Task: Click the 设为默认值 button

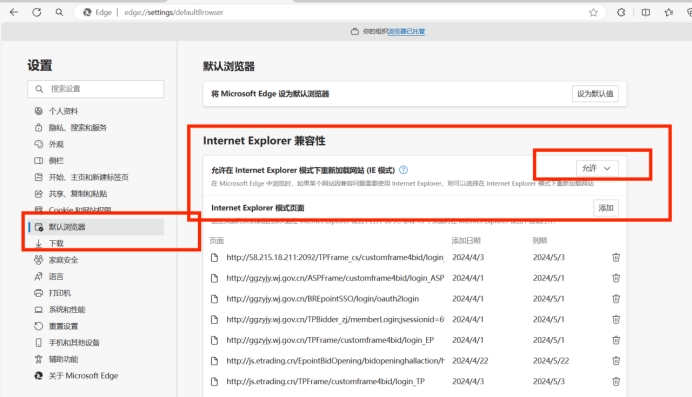Action: pos(595,94)
